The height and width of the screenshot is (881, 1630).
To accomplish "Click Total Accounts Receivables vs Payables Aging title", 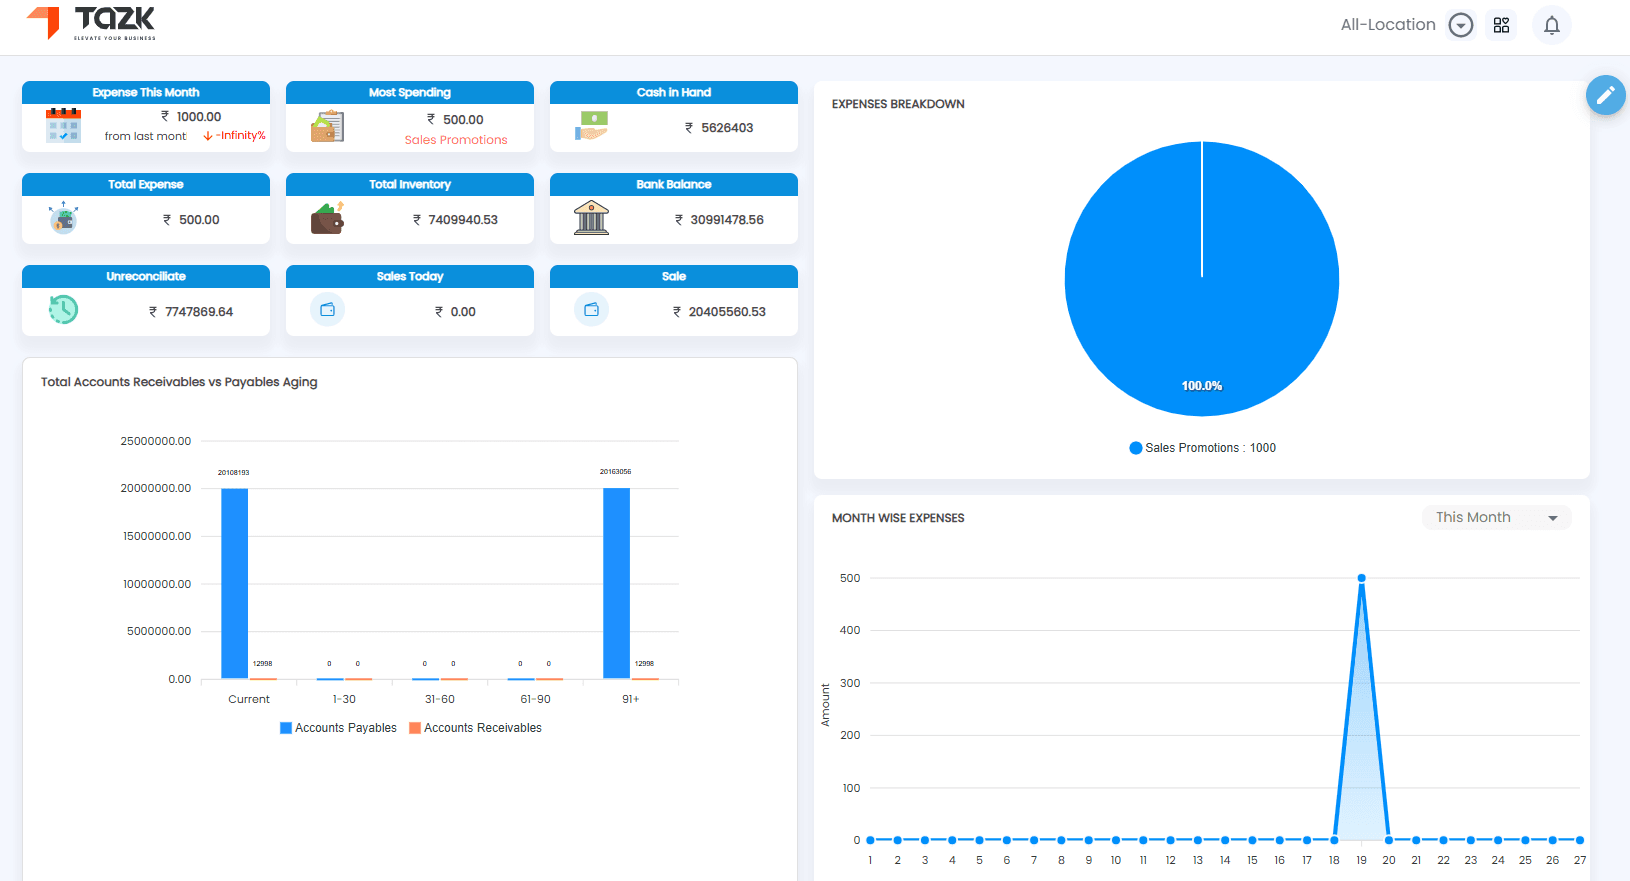I will coord(179,382).
